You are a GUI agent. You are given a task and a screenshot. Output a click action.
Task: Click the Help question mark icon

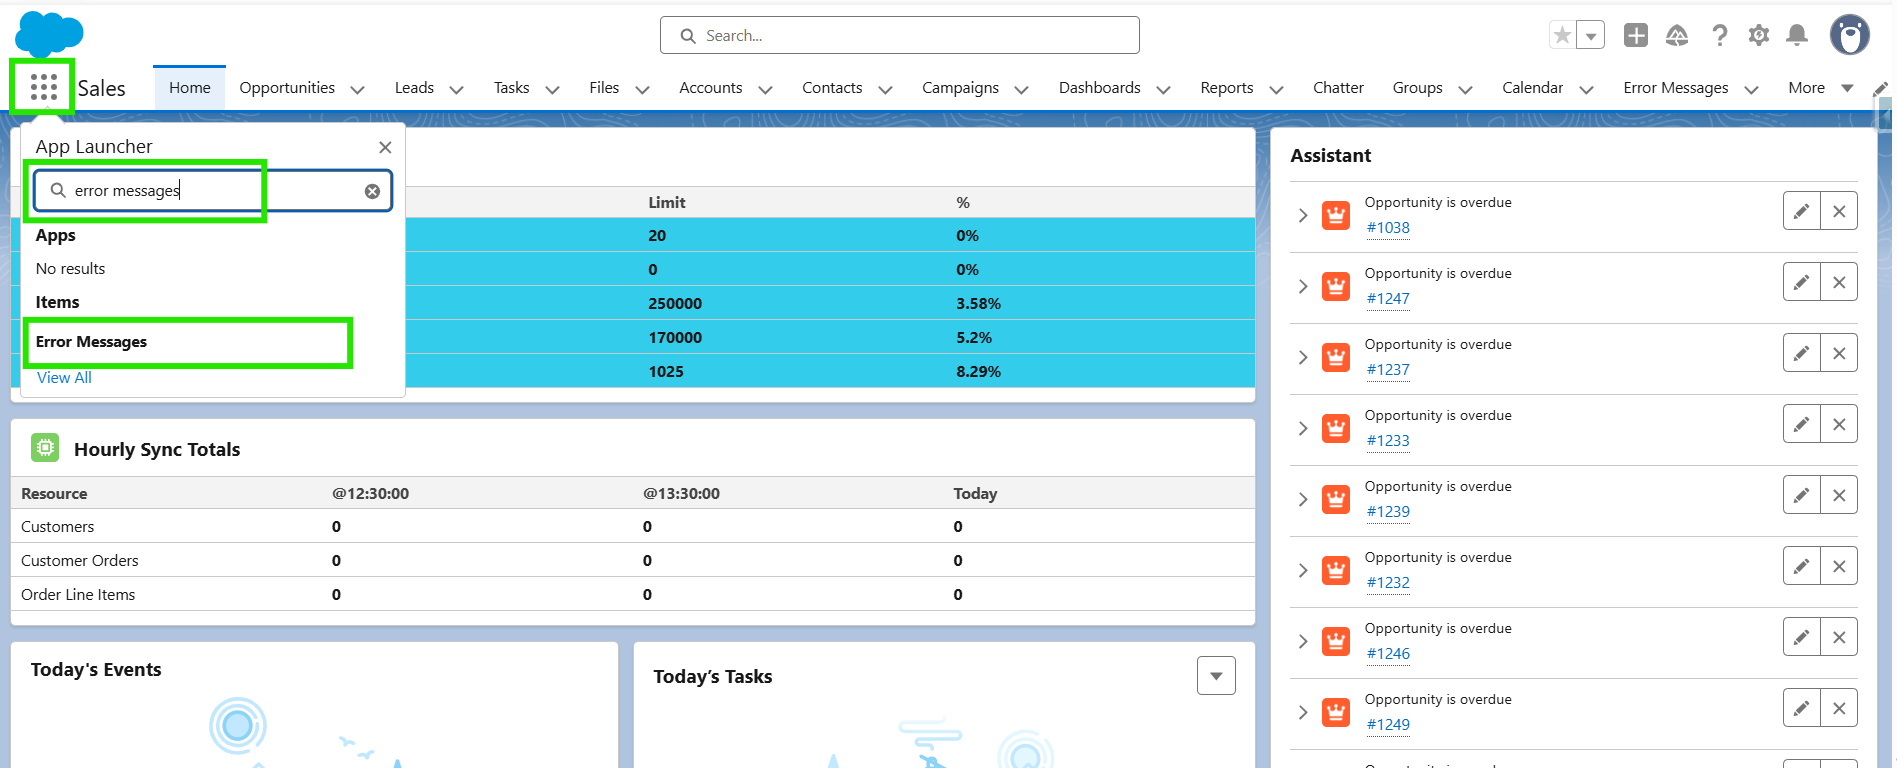pos(1719,36)
